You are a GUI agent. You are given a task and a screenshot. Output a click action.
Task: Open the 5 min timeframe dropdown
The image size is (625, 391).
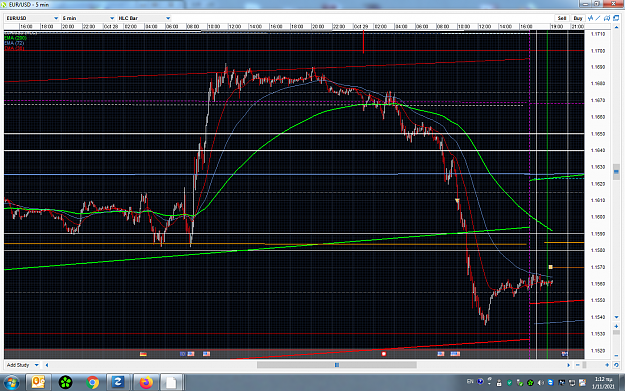[x=88, y=18]
